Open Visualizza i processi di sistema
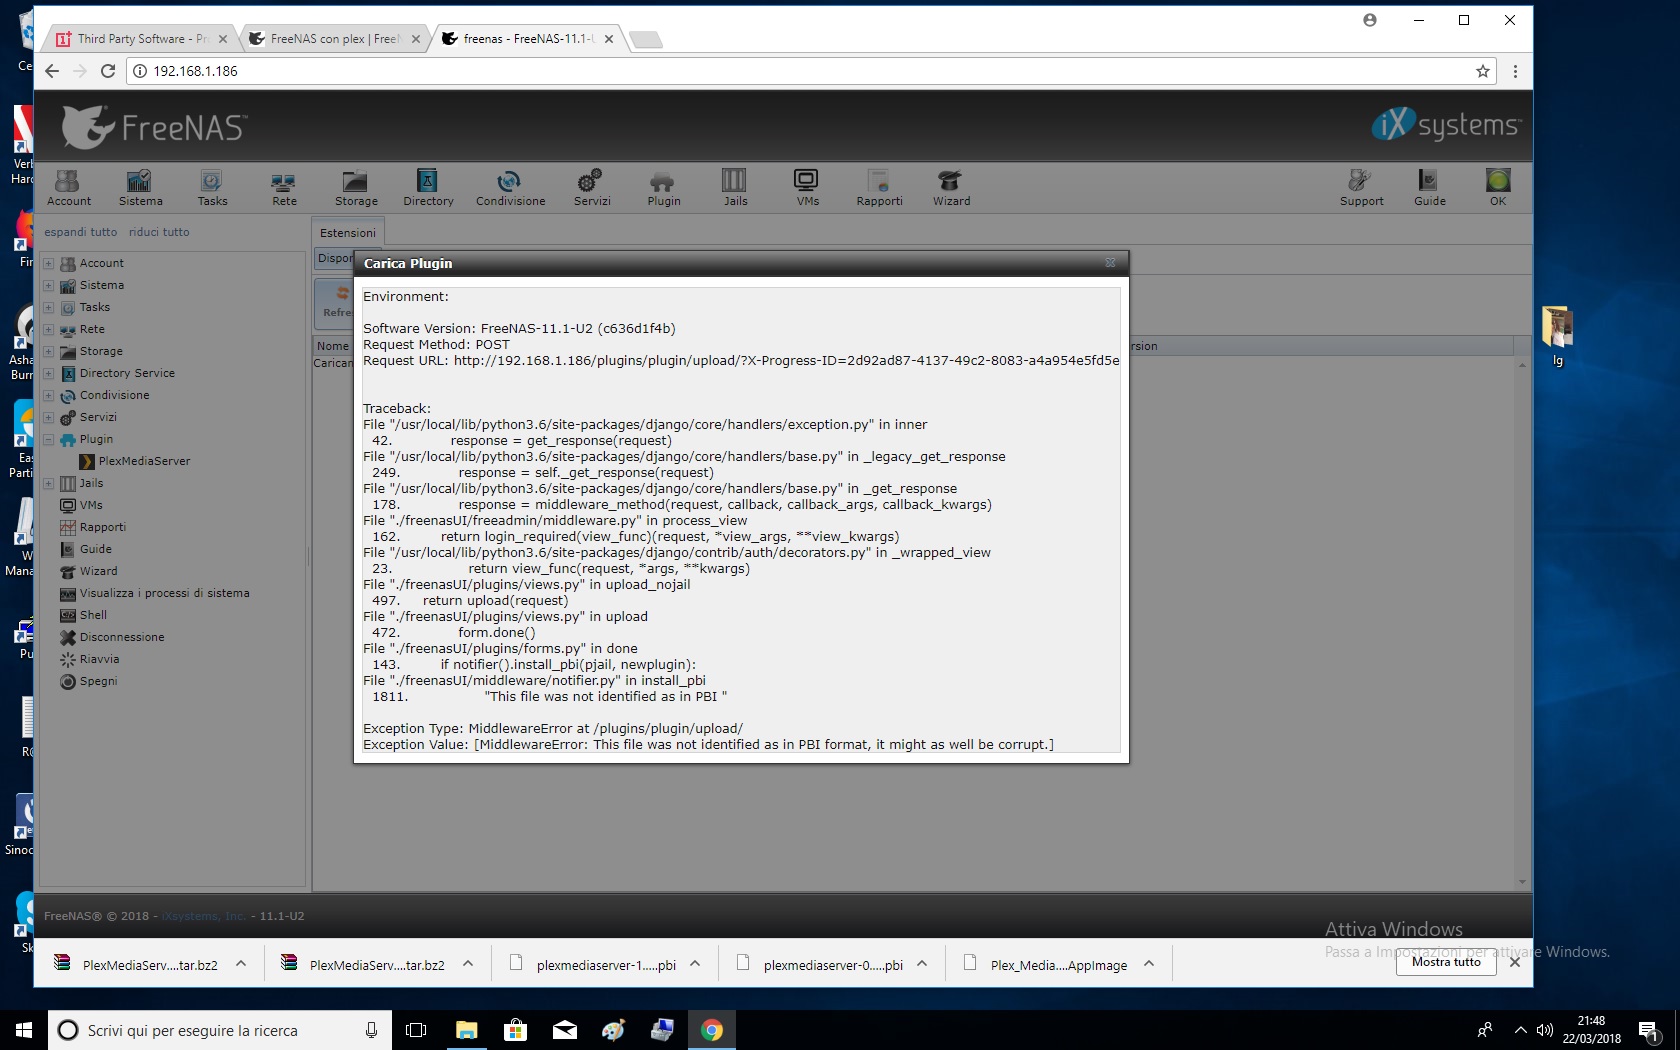Image resolution: width=1680 pixels, height=1050 pixels. click(165, 593)
